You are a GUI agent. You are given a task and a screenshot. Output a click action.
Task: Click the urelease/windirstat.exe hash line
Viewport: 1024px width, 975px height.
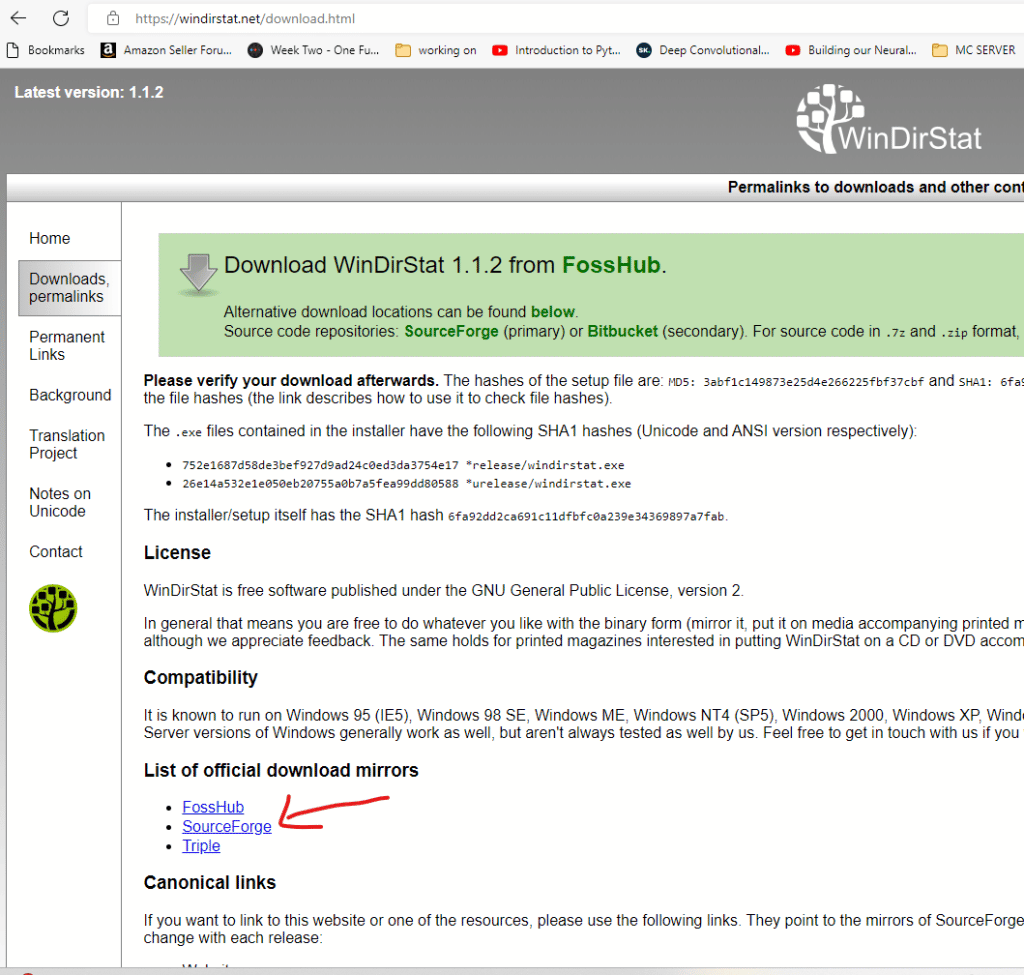406,483
